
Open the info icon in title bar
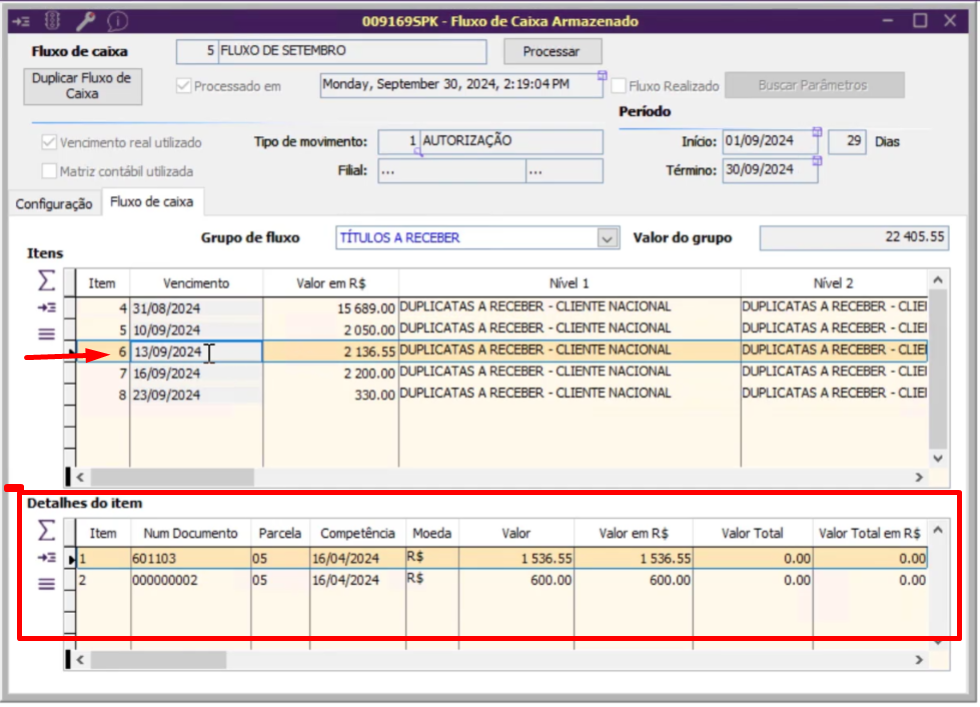pyautogui.click(x=118, y=20)
